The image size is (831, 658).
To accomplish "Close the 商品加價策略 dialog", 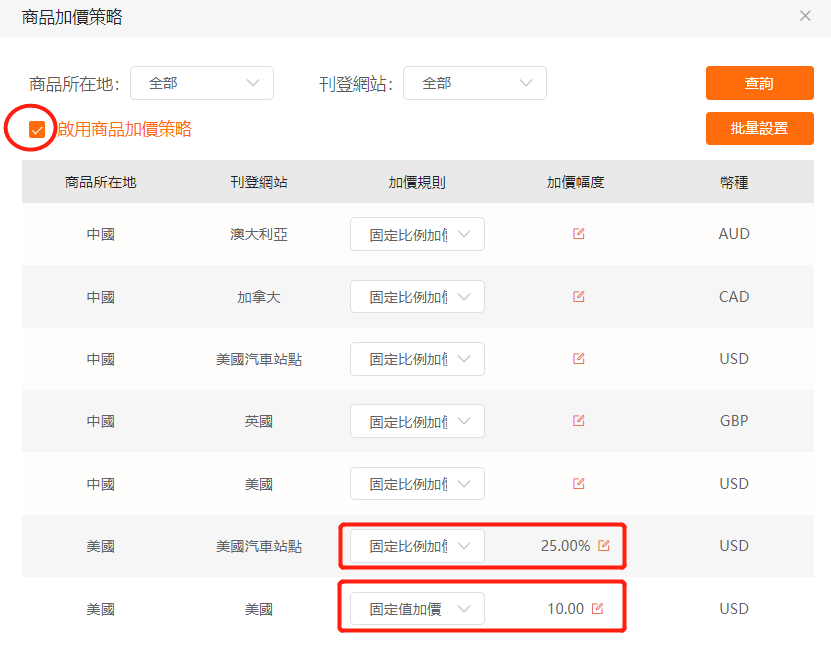I will click(x=805, y=16).
